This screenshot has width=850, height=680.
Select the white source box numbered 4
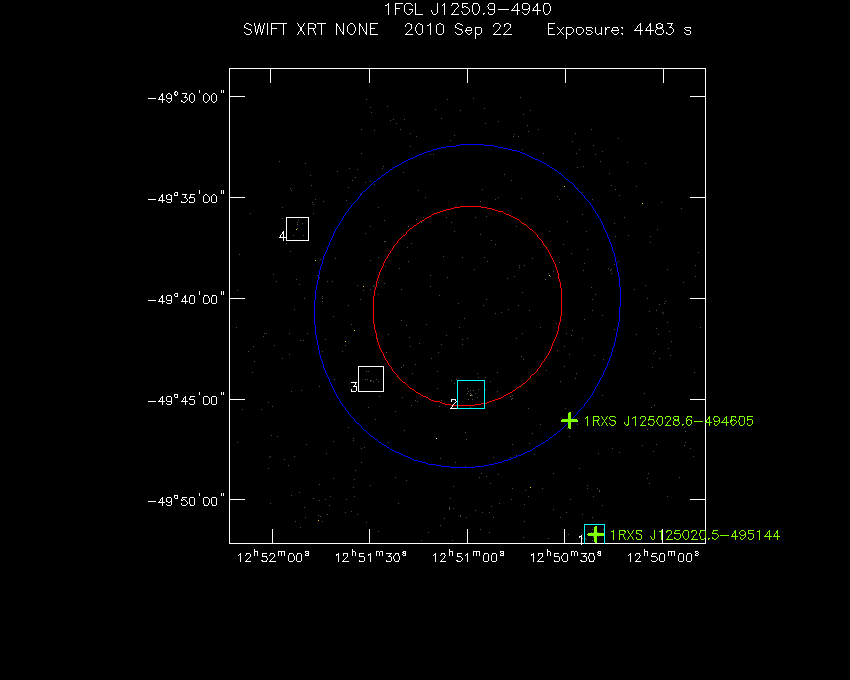tap(298, 229)
